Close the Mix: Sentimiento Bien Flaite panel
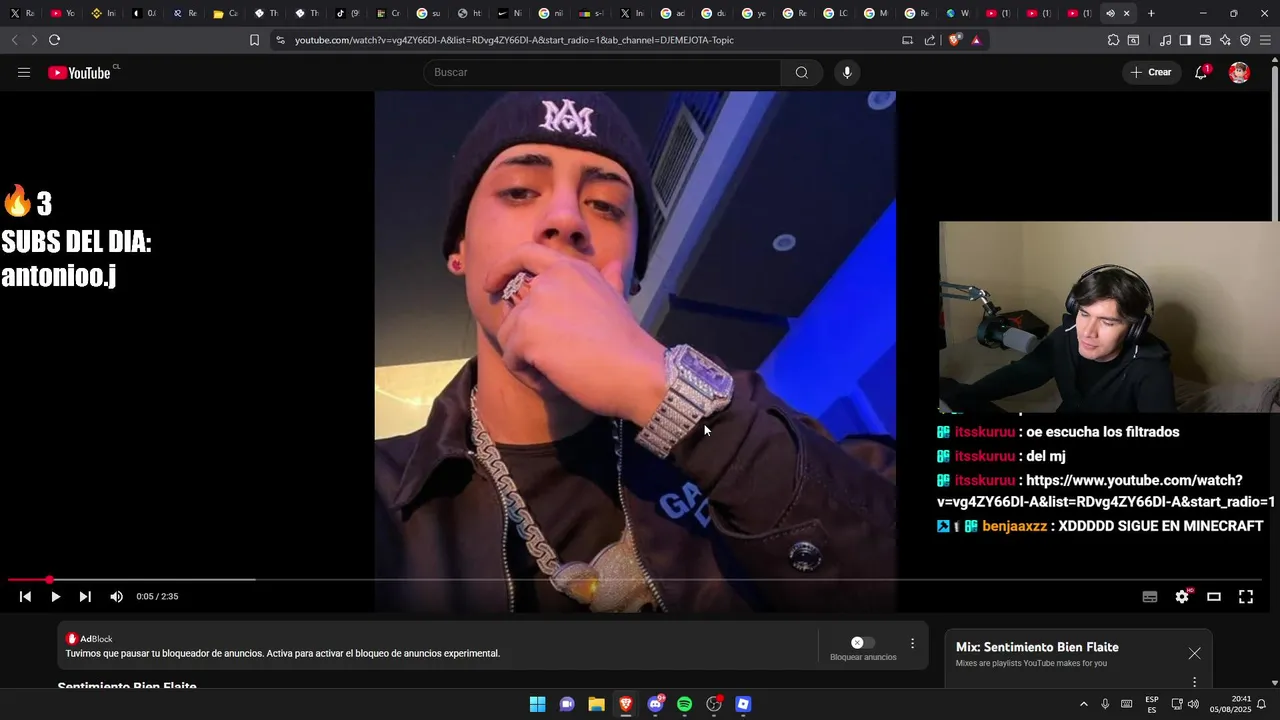Image resolution: width=1280 pixels, height=720 pixels. (x=1194, y=653)
